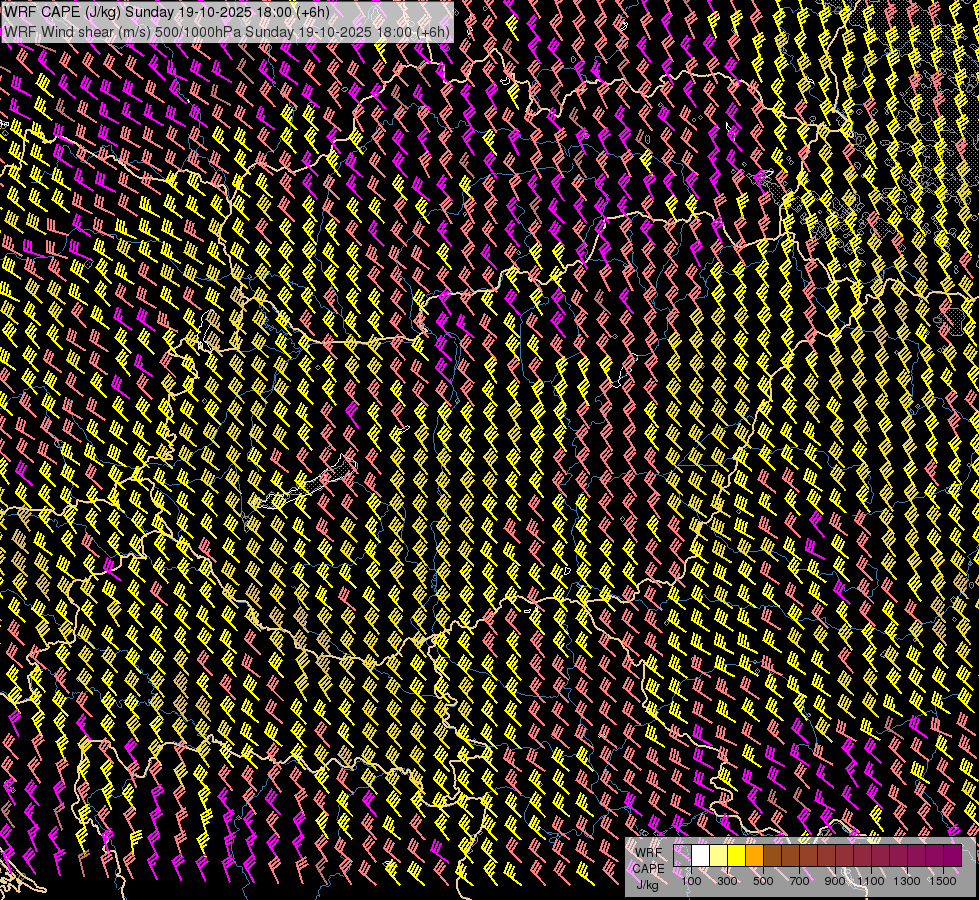979x900 pixels.
Task: Click the WRF CAPE title line
Action: click(x=167, y=12)
